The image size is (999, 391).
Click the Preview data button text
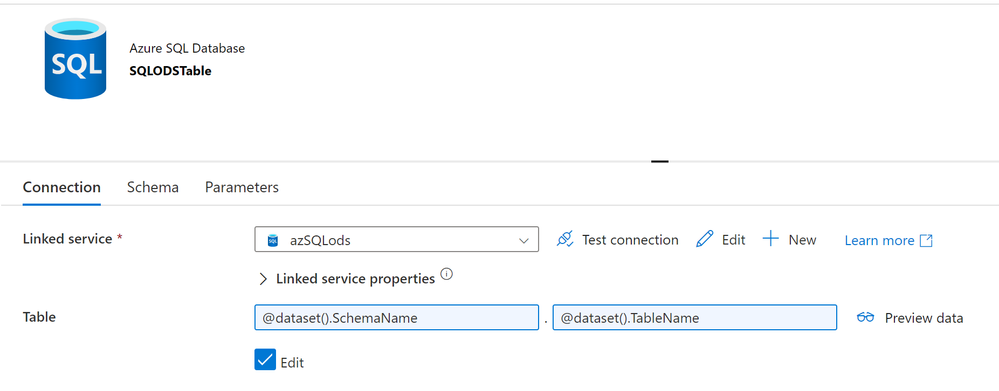click(924, 318)
